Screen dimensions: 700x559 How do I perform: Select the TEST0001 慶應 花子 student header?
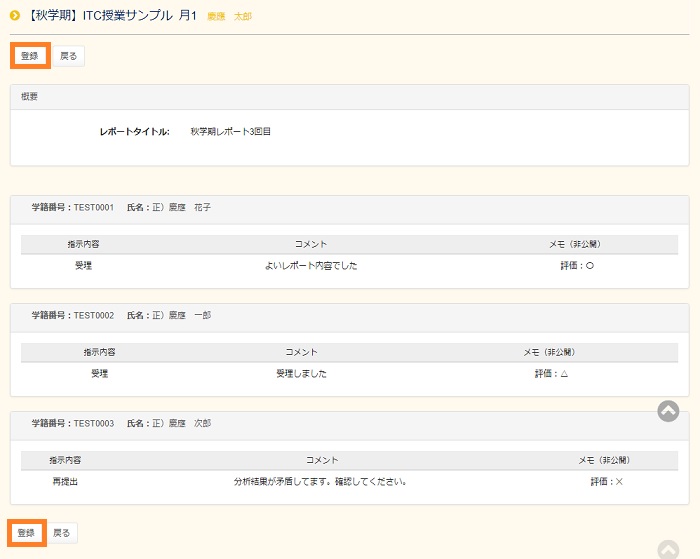pyautogui.click(x=349, y=208)
